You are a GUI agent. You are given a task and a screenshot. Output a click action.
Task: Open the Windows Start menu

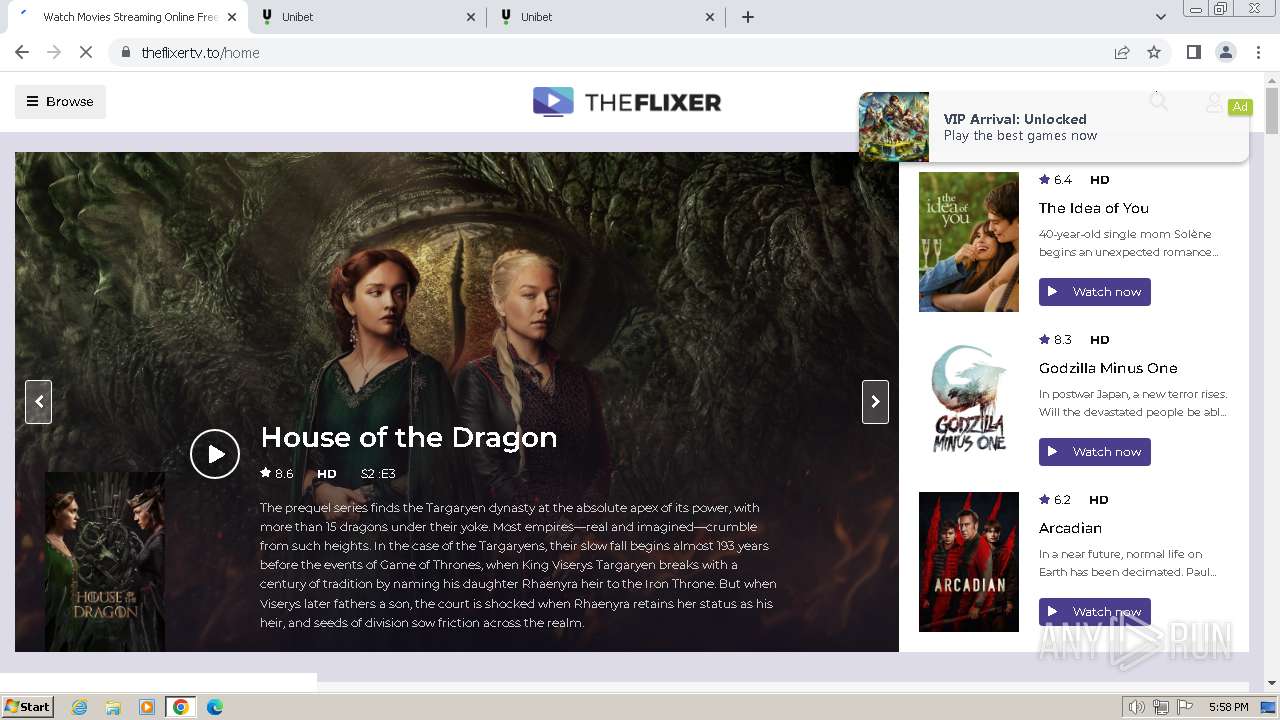point(28,707)
